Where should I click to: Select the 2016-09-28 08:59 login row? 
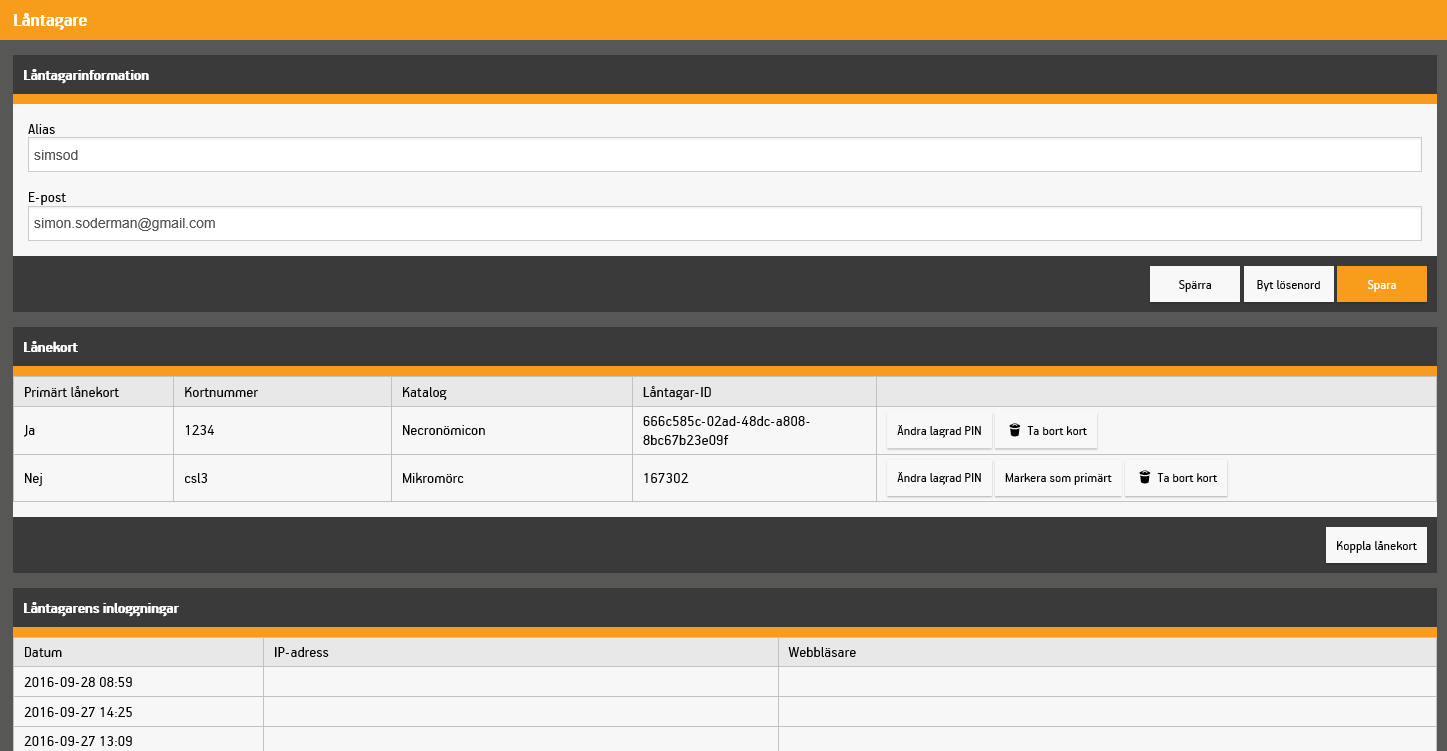tap(725, 682)
